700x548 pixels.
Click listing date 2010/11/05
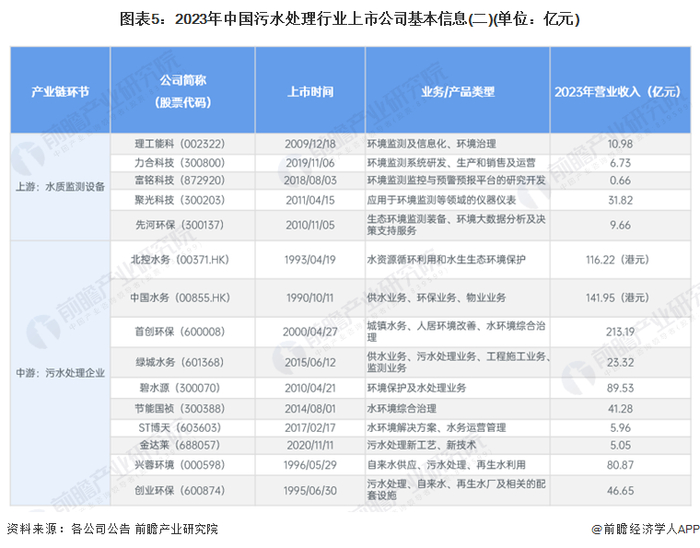(x=310, y=225)
